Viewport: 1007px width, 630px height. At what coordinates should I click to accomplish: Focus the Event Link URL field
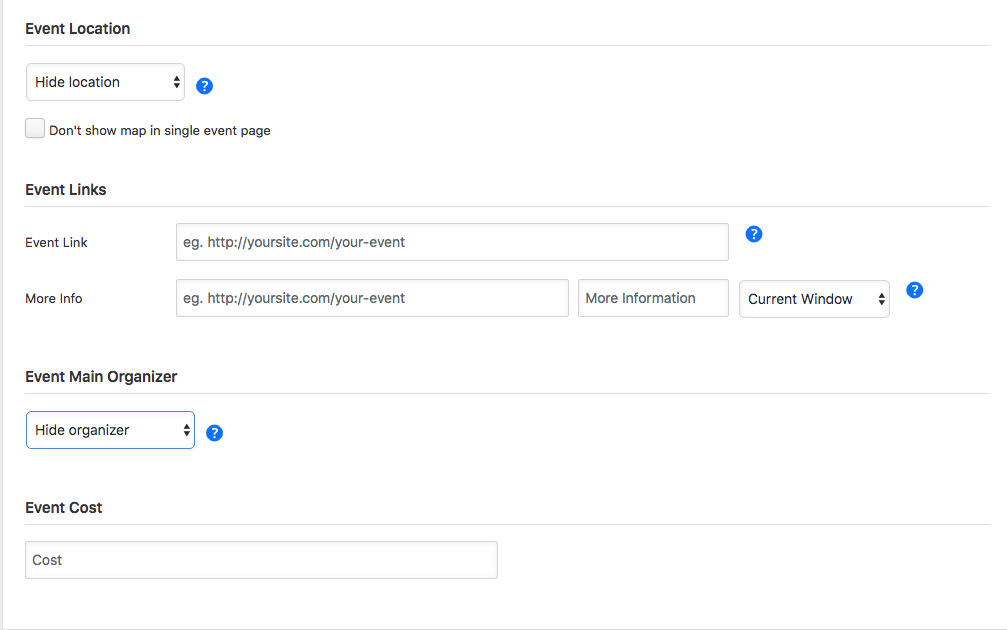pos(452,242)
